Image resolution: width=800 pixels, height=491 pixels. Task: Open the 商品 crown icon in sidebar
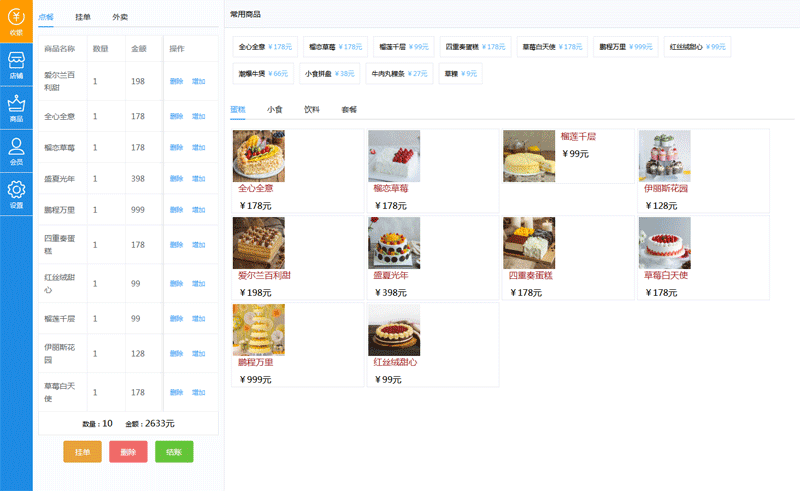click(16, 108)
